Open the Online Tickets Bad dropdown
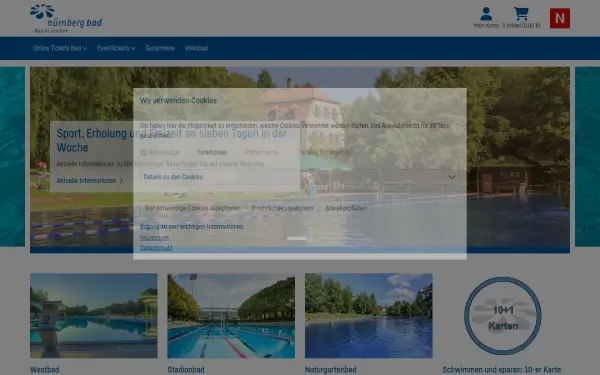This screenshot has width=600, height=375. point(60,48)
